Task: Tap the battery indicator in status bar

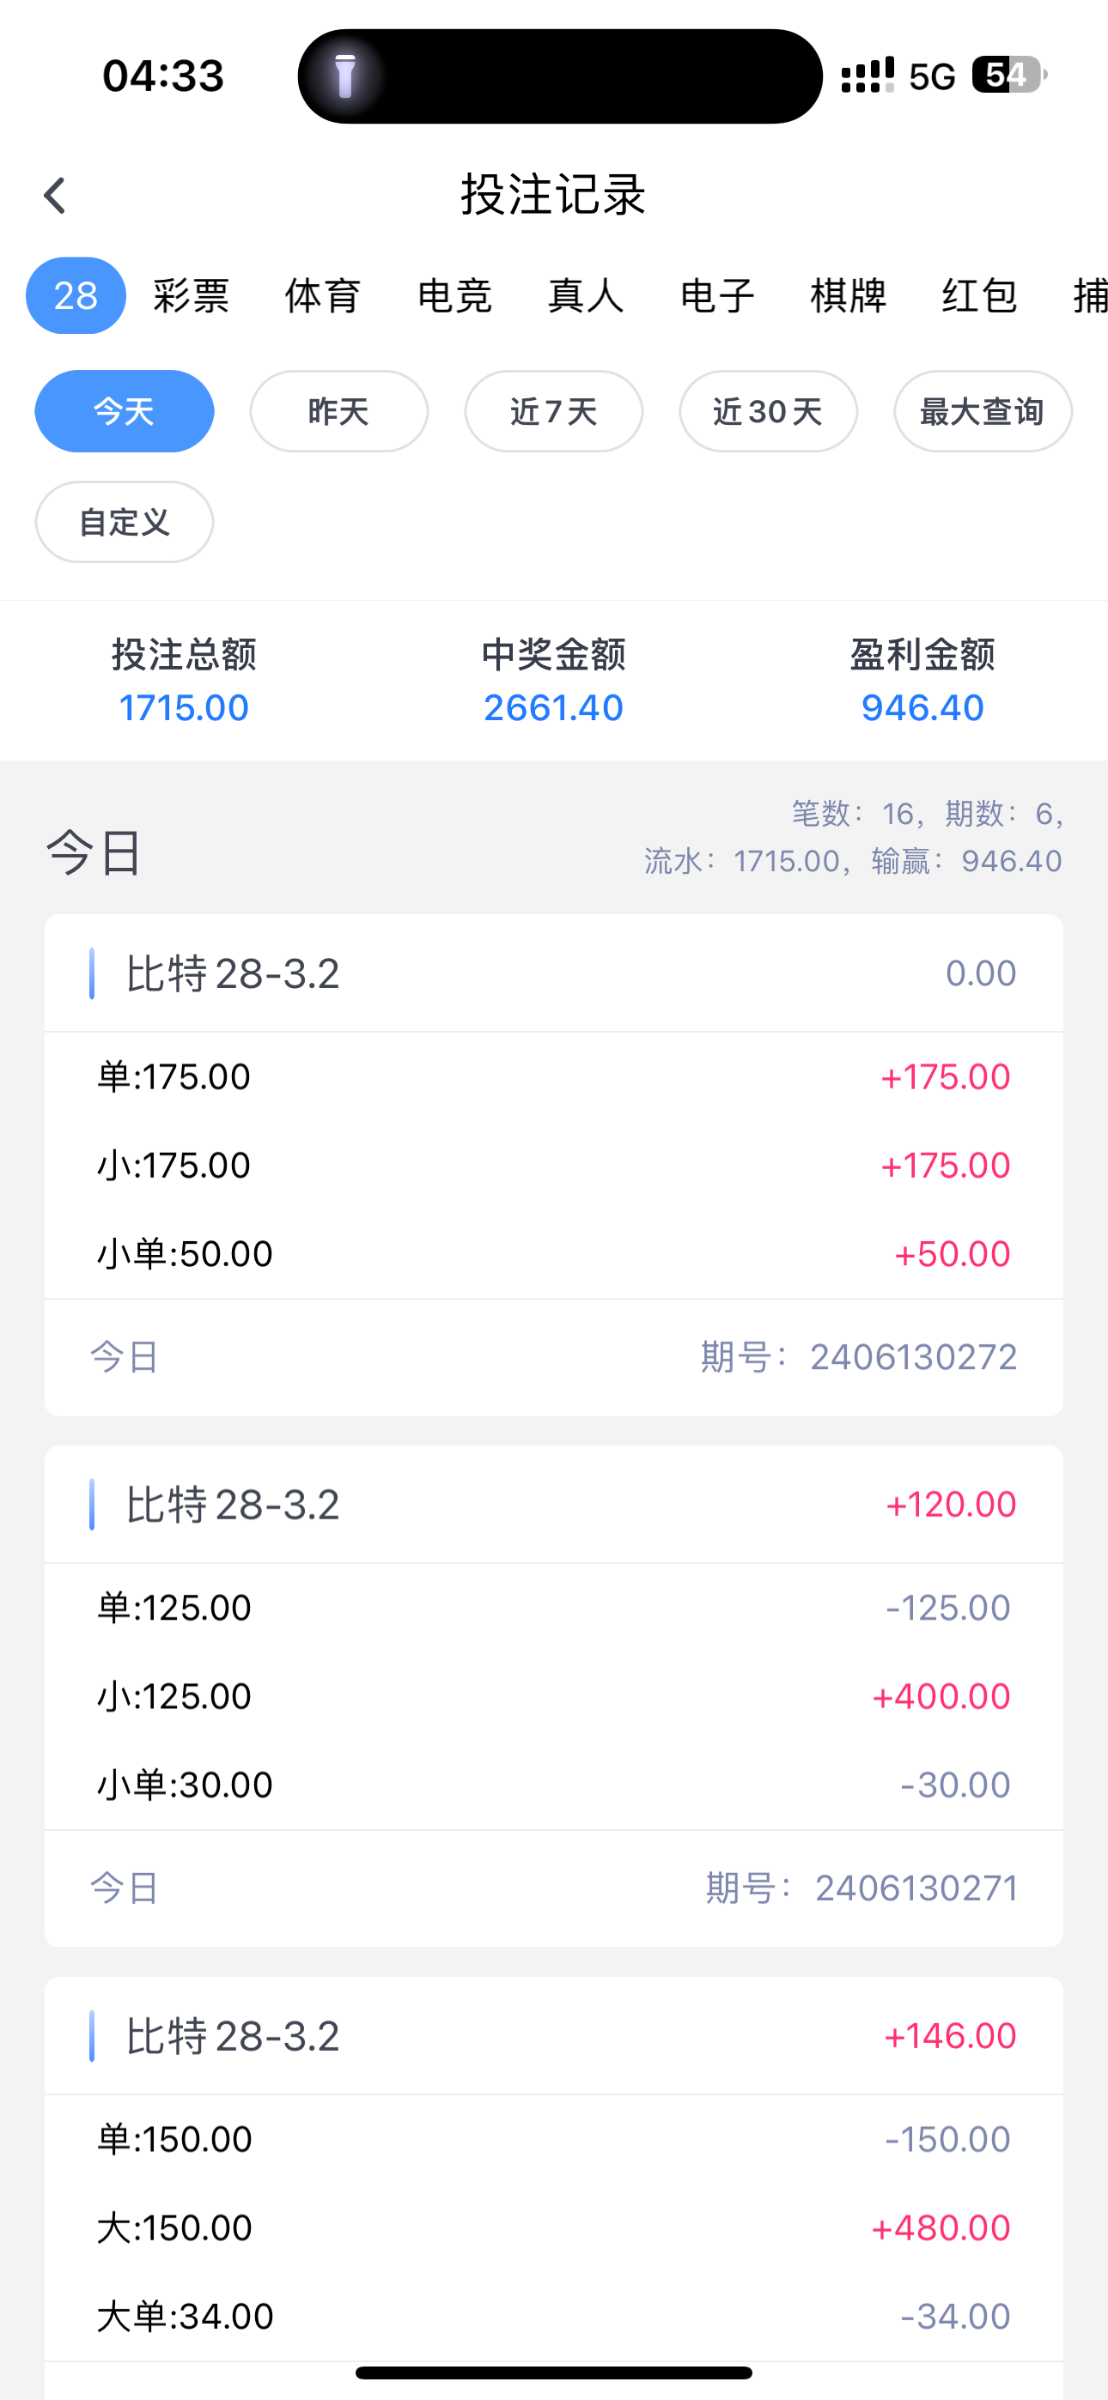Action: pyautogui.click(x=1008, y=75)
